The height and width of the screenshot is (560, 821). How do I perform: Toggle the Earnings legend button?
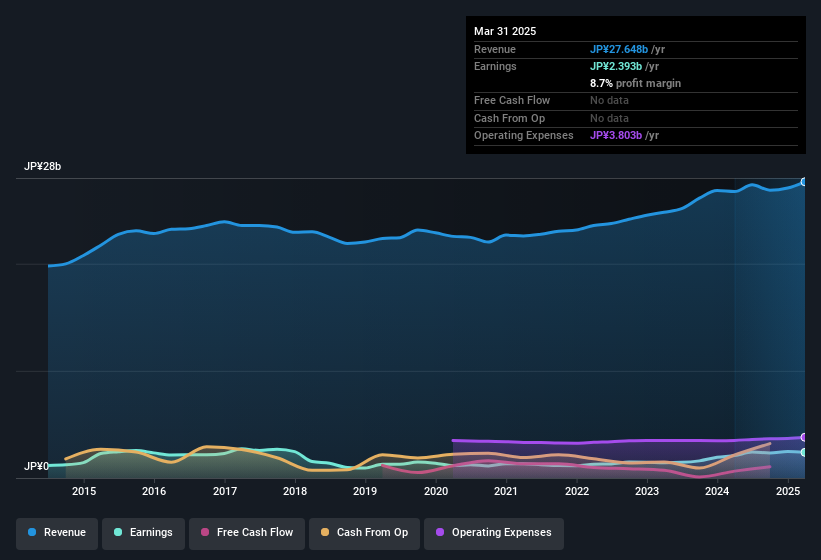pos(143,533)
